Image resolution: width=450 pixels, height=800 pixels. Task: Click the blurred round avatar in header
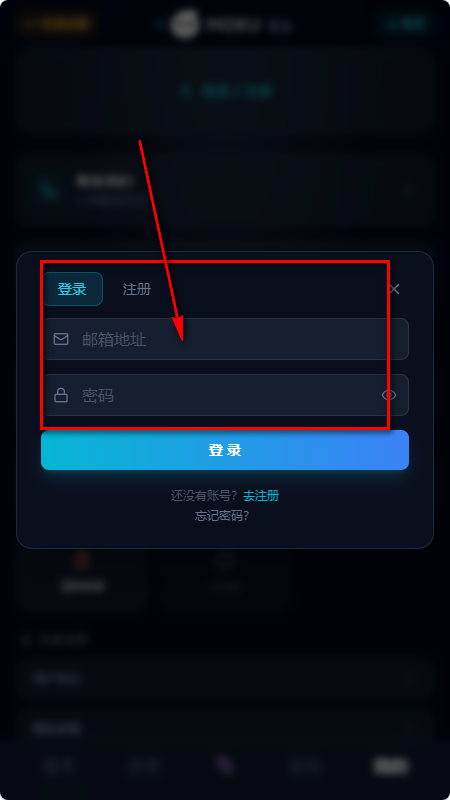click(x=184, y=24)
